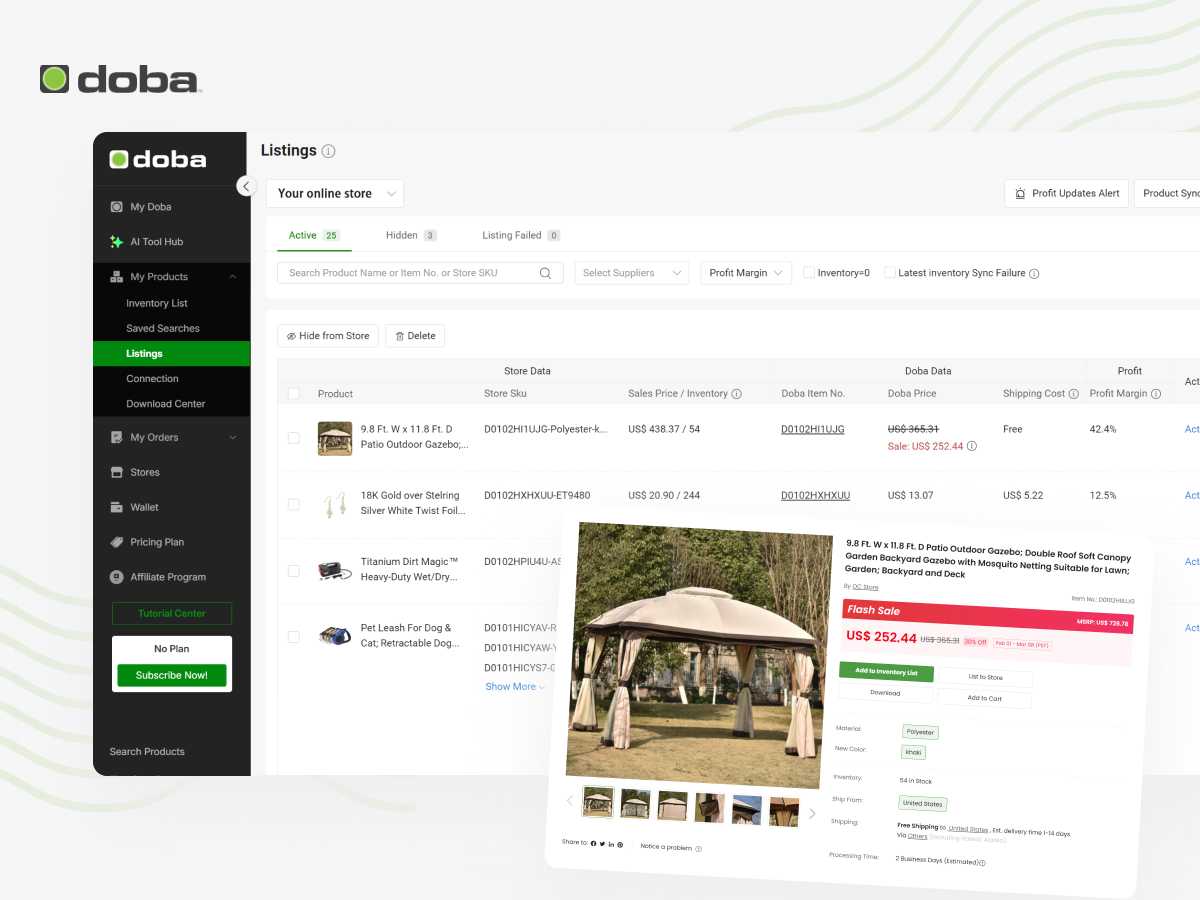Select the khaki color option chip

pos(913,752)
